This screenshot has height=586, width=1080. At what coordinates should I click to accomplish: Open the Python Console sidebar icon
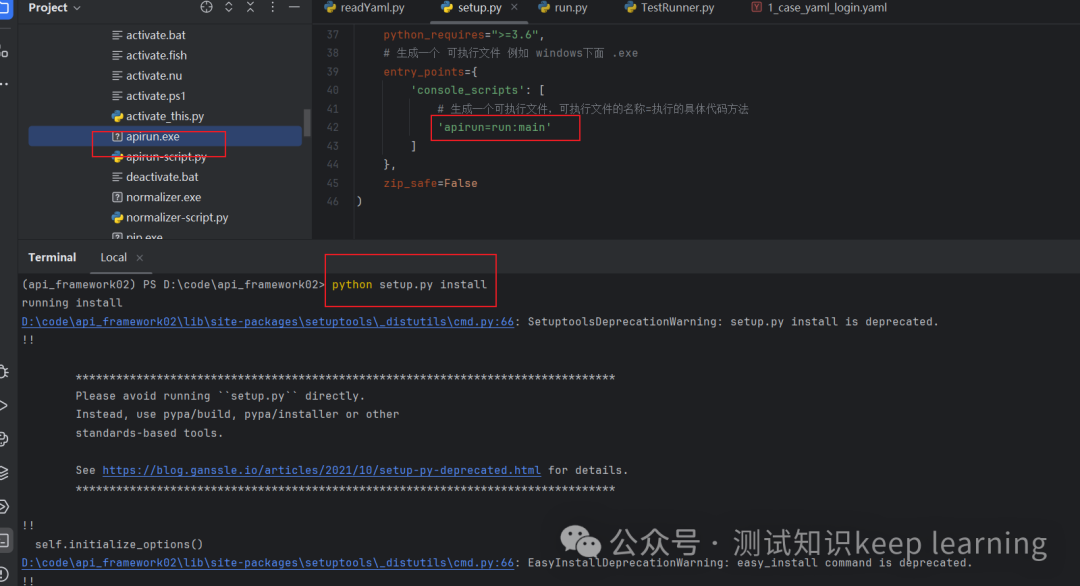tap(4, 439)
